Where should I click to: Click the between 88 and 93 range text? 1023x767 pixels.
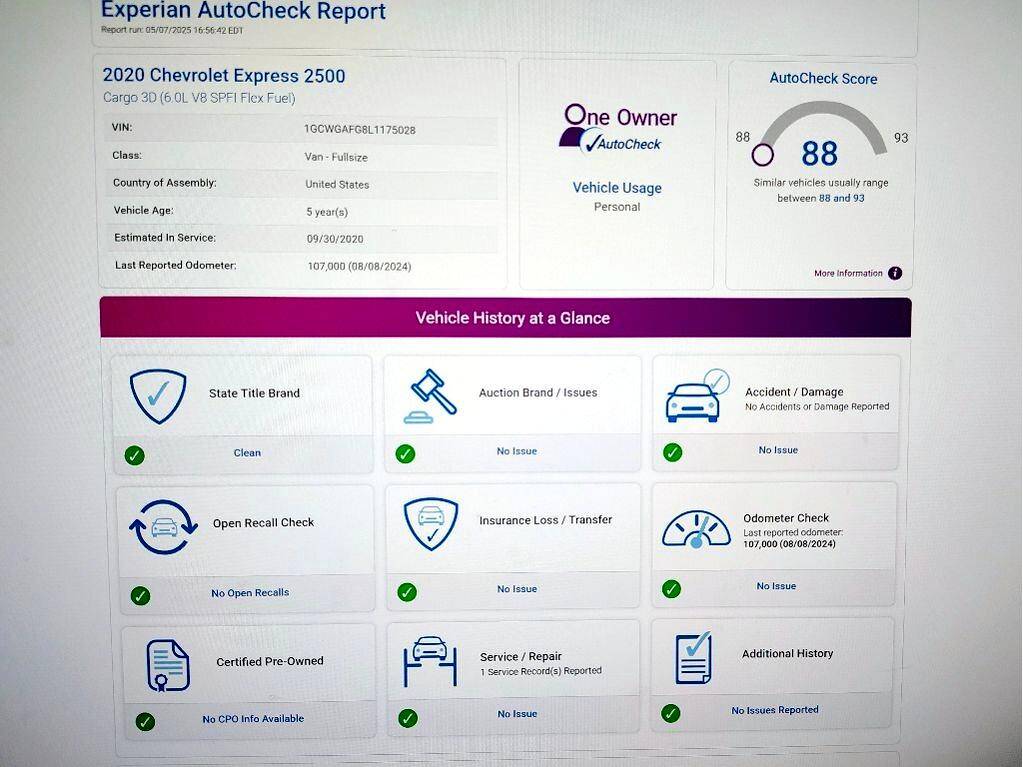(x=821, y=198)
